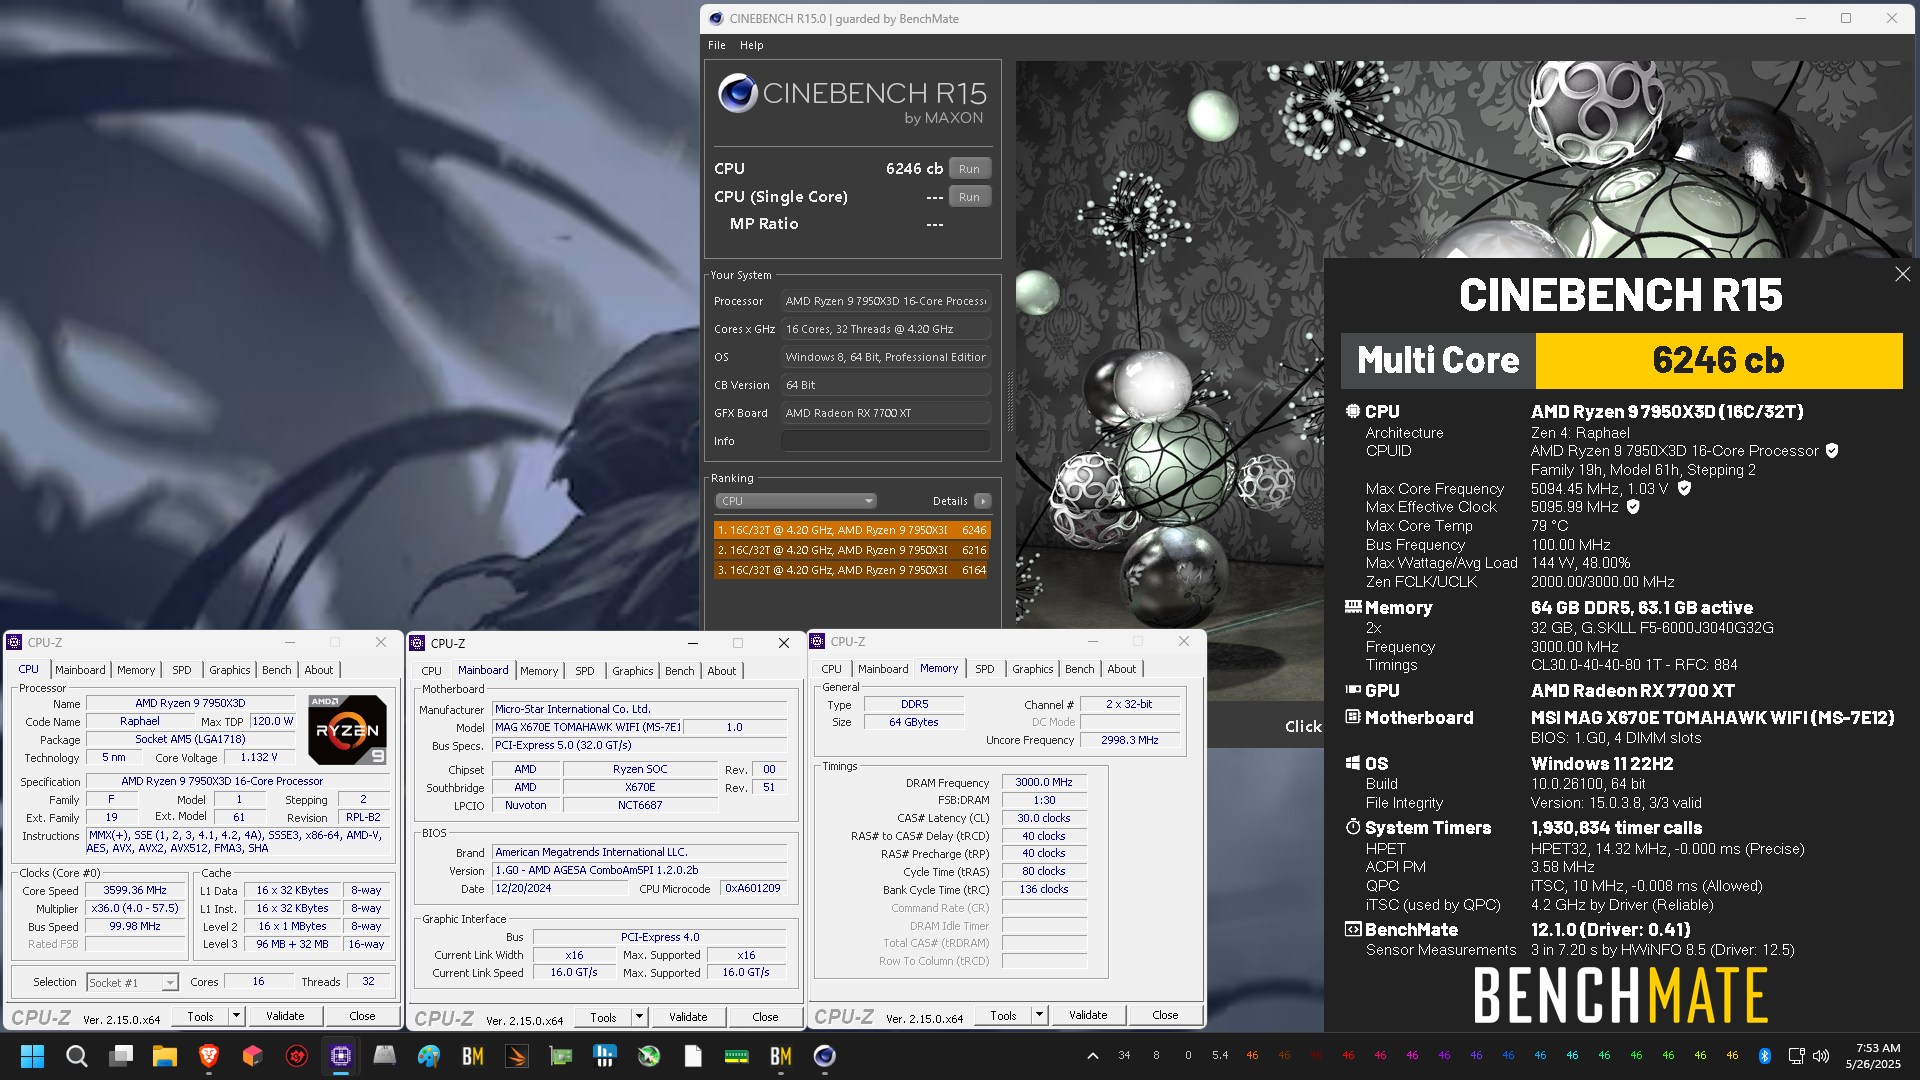The image size is (1920, 1080).
Task: Select About tab in CPU-Z CPU window
Action: pos(319,670)
